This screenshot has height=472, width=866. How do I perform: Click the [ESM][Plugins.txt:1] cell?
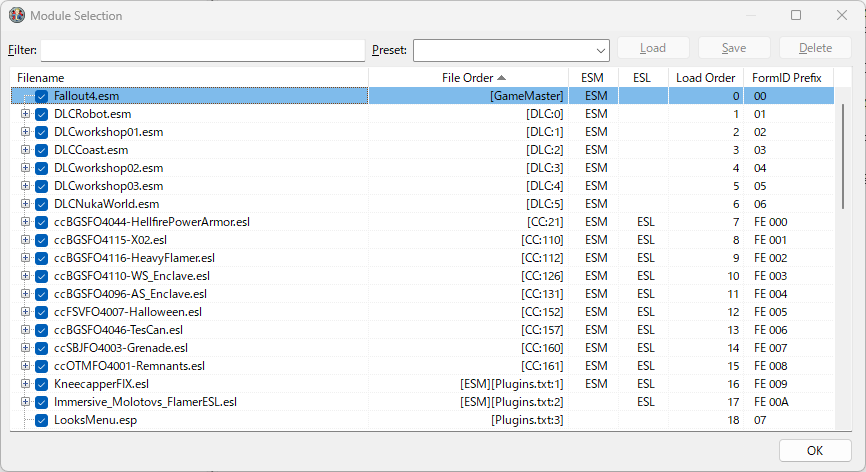[511, 384]
